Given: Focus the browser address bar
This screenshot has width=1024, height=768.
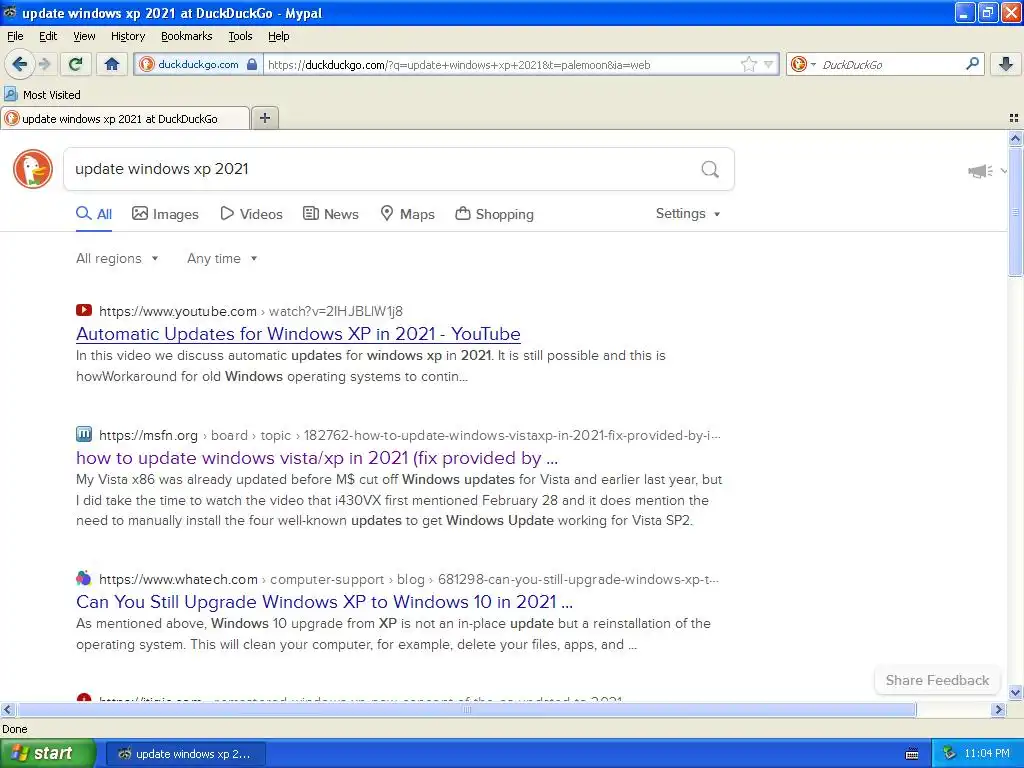Looking at the screenshot, I should coord(501,65).
